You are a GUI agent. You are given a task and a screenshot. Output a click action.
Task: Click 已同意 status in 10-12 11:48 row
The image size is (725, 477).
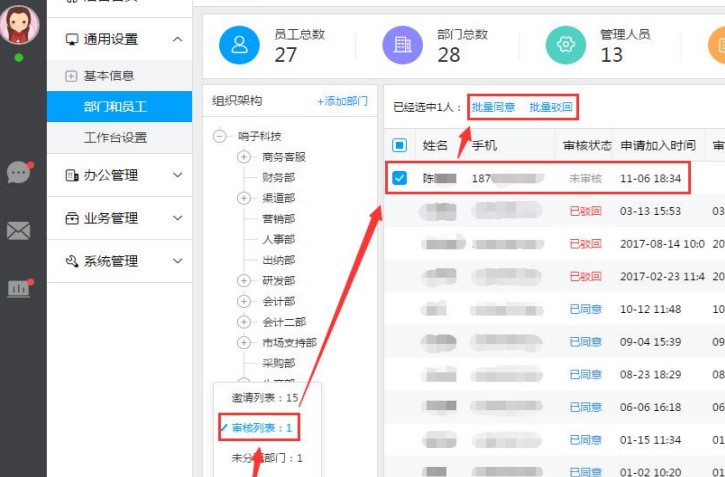tap(585, 309)
